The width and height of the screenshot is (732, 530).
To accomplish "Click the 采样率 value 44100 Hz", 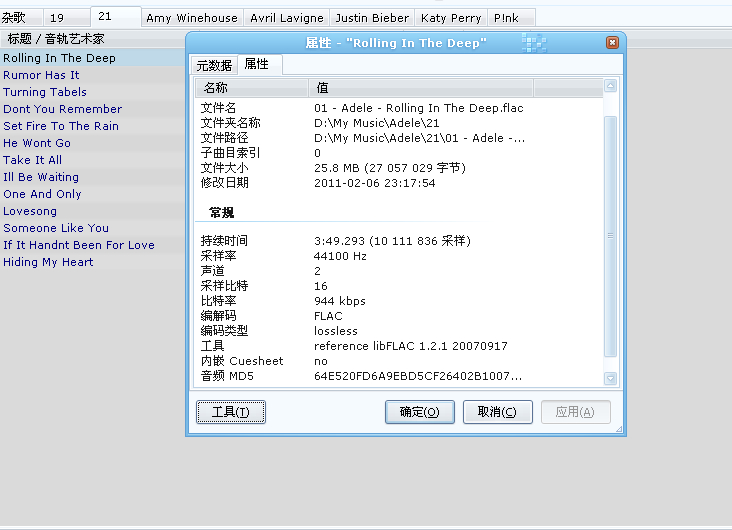I will point(340,256).
